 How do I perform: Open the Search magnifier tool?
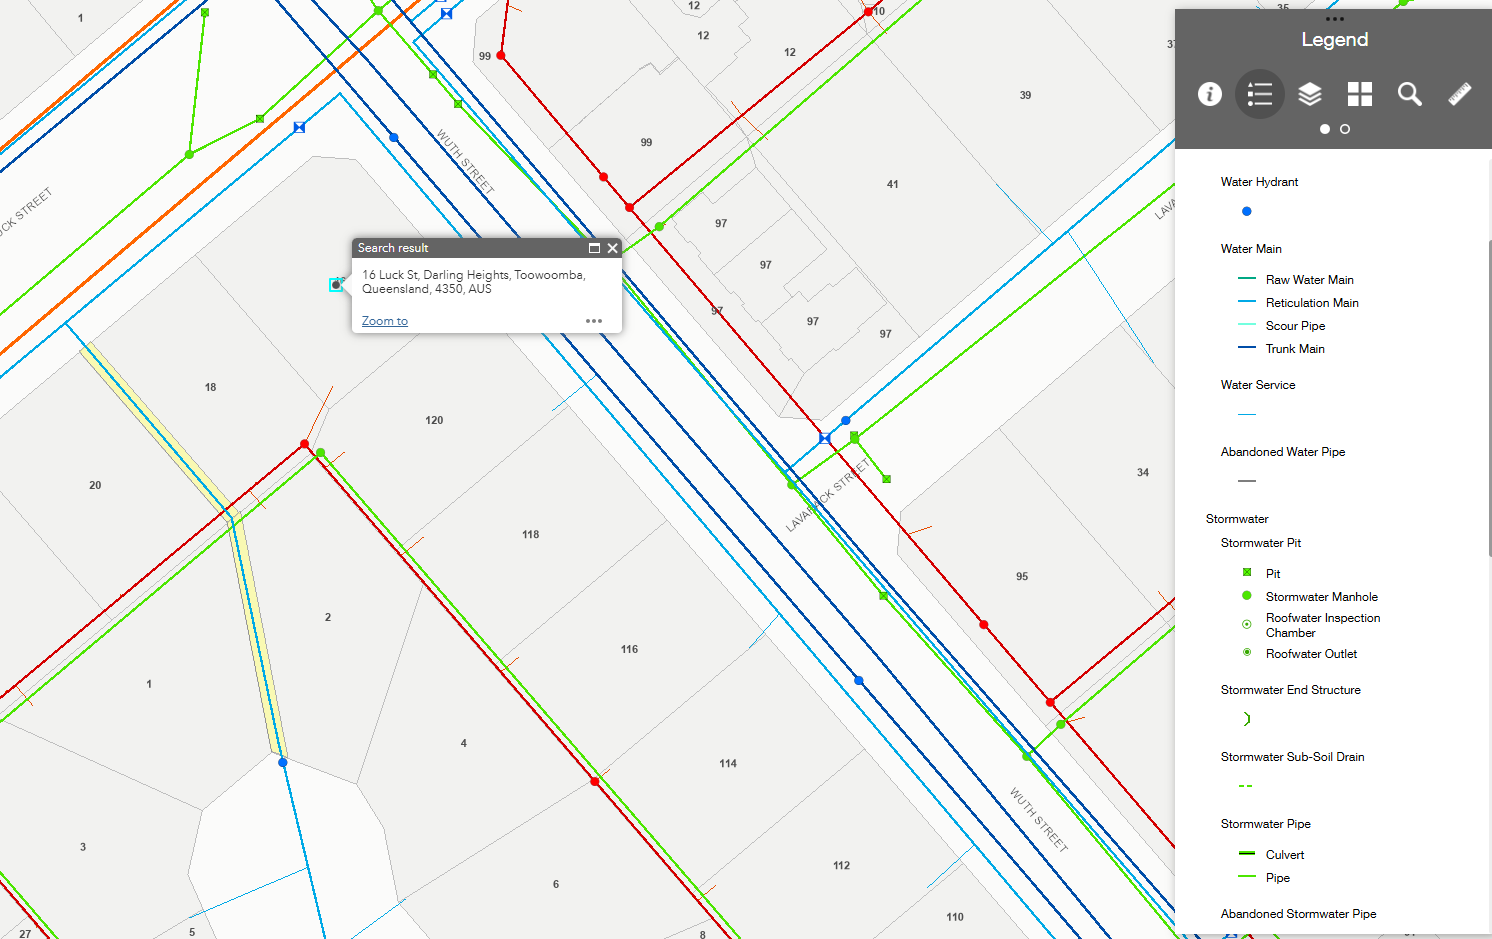coord(1410,94)
